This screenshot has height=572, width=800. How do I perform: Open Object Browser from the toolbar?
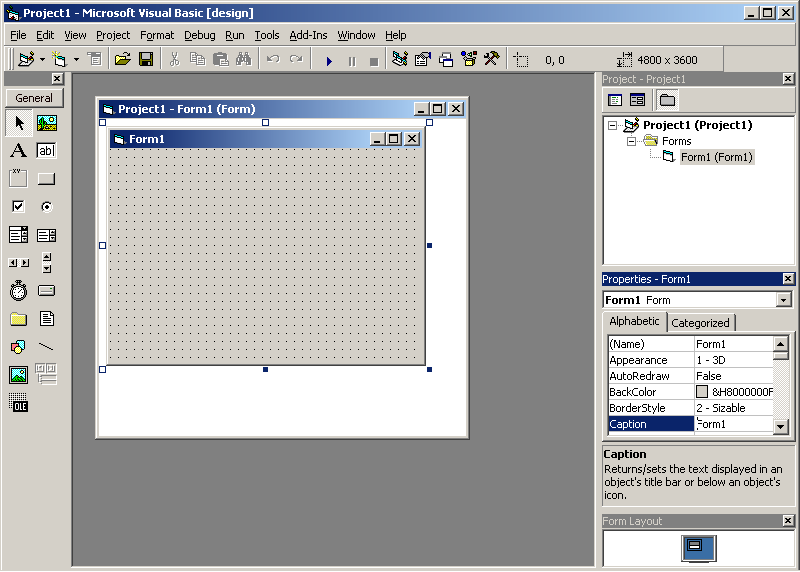pos(469,59)
